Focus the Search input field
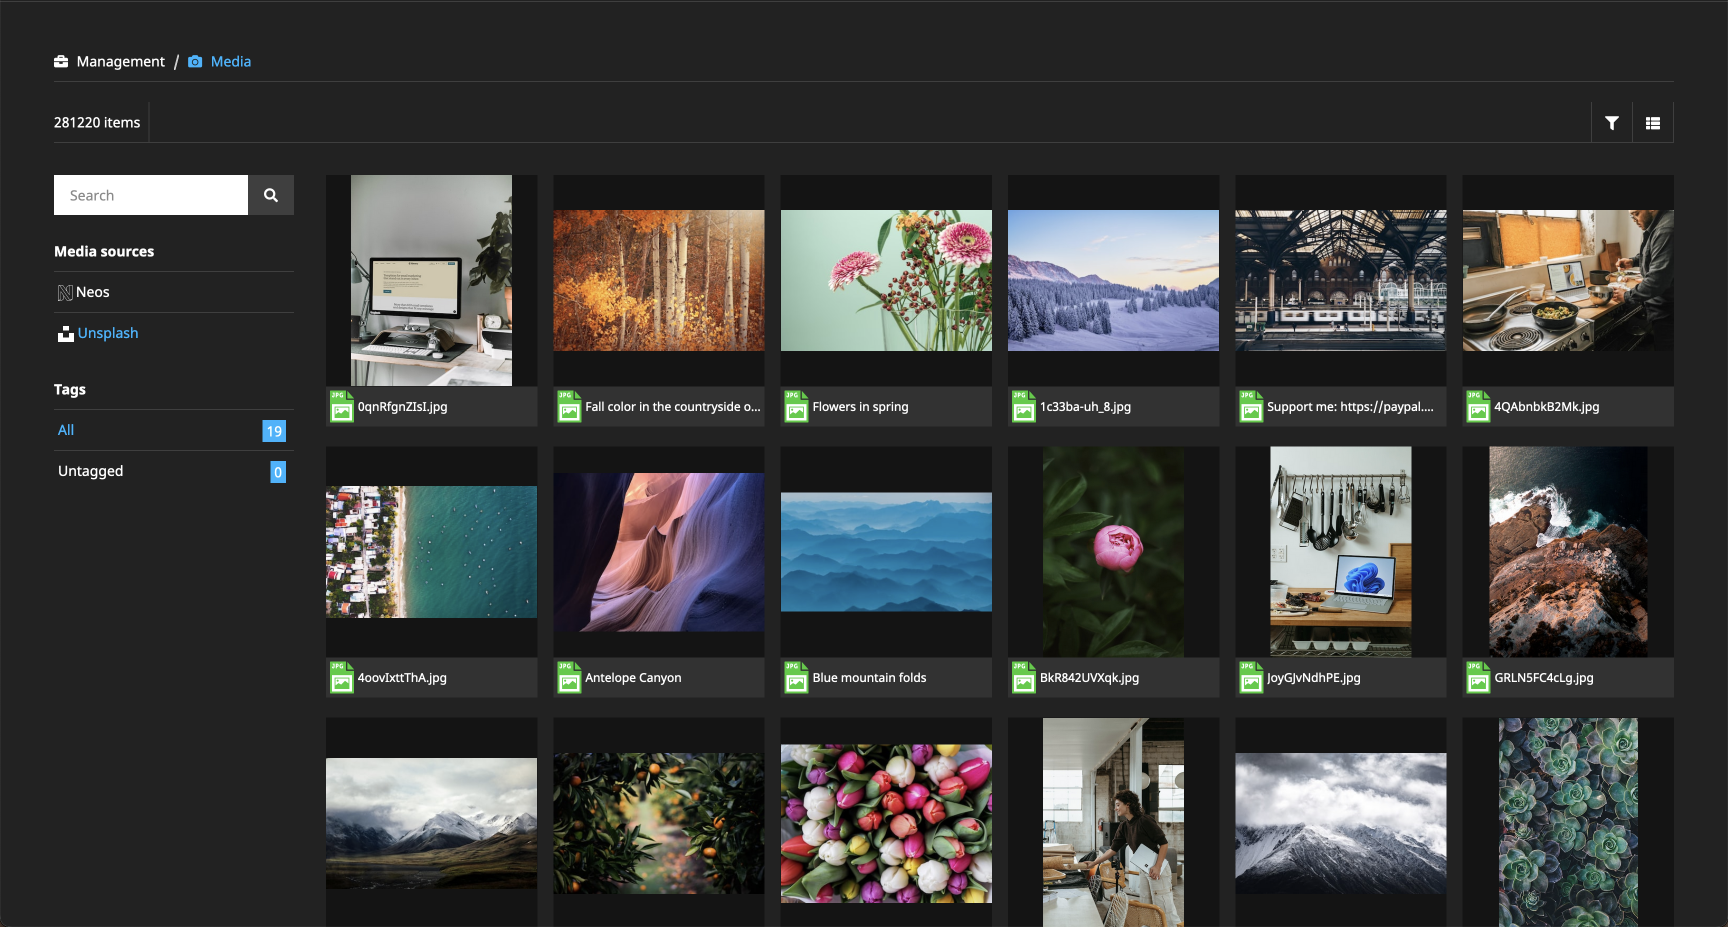 [x=151, y=195]
